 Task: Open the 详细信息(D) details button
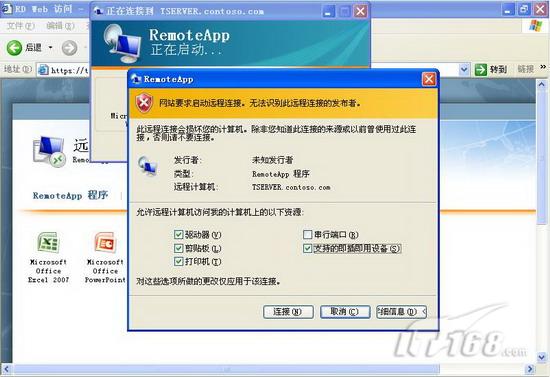(x=401, y=311)
